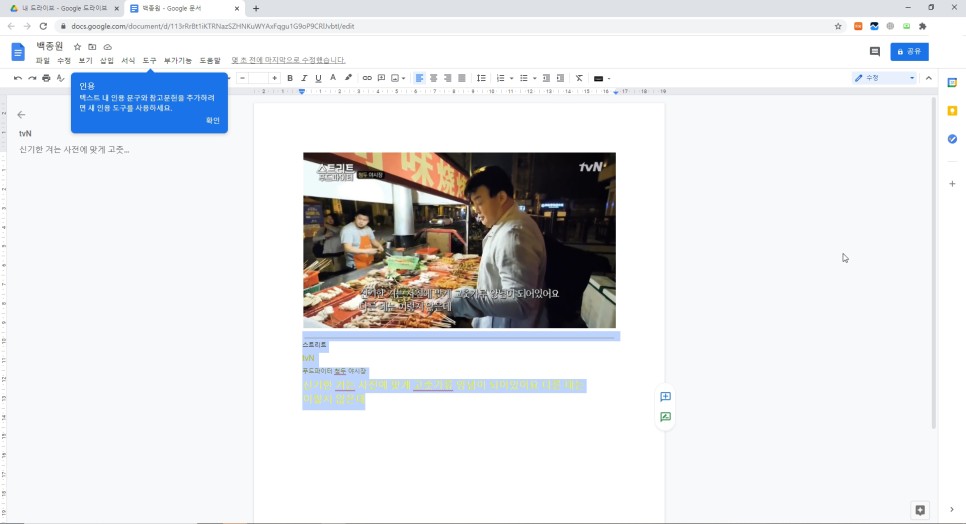Open the 파일 menu
This screenshot has height=524, width=966.
click(43, 60)
